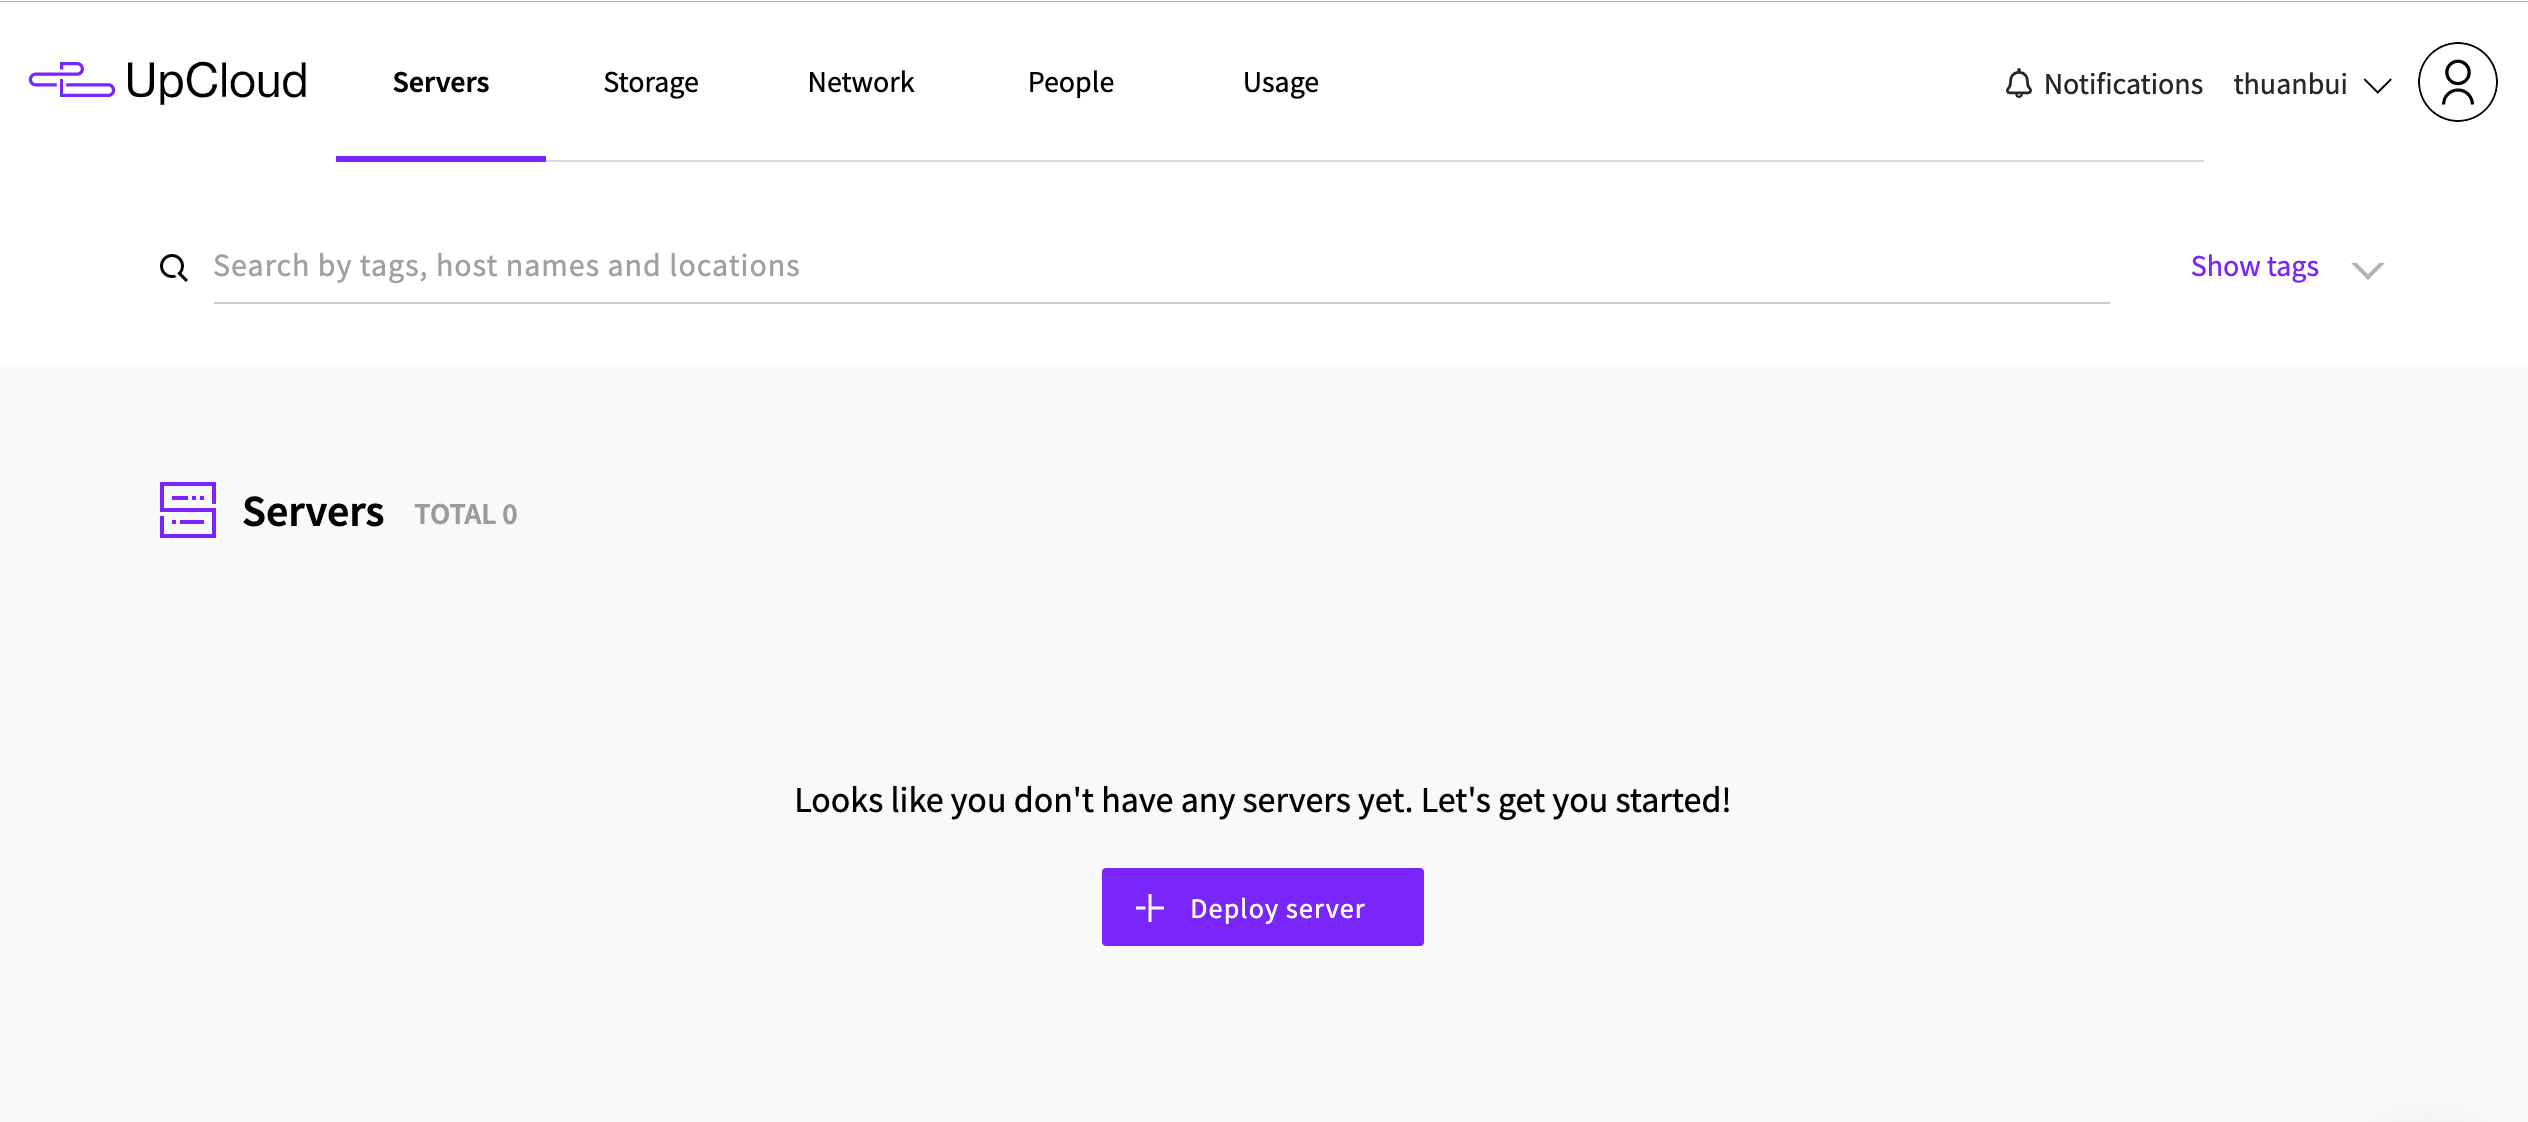
Task: Click the search magnifier icon
Action: coord(174,268)
